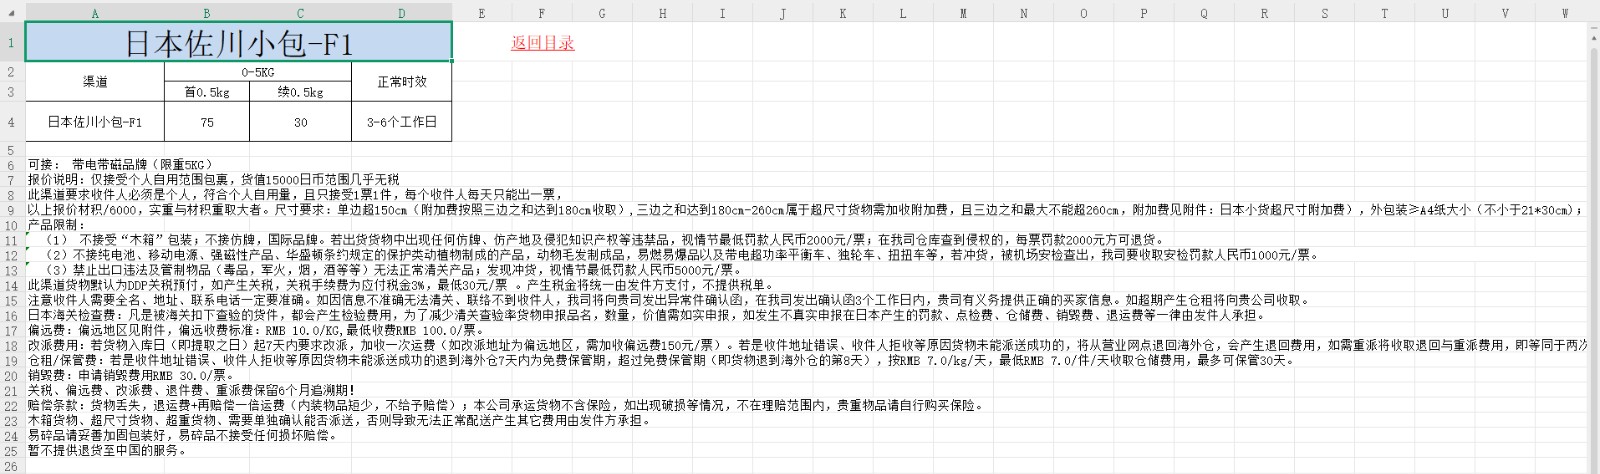Select column A header
The image size is (1600, 474).
pyautogui.click(x=95, y=13)
